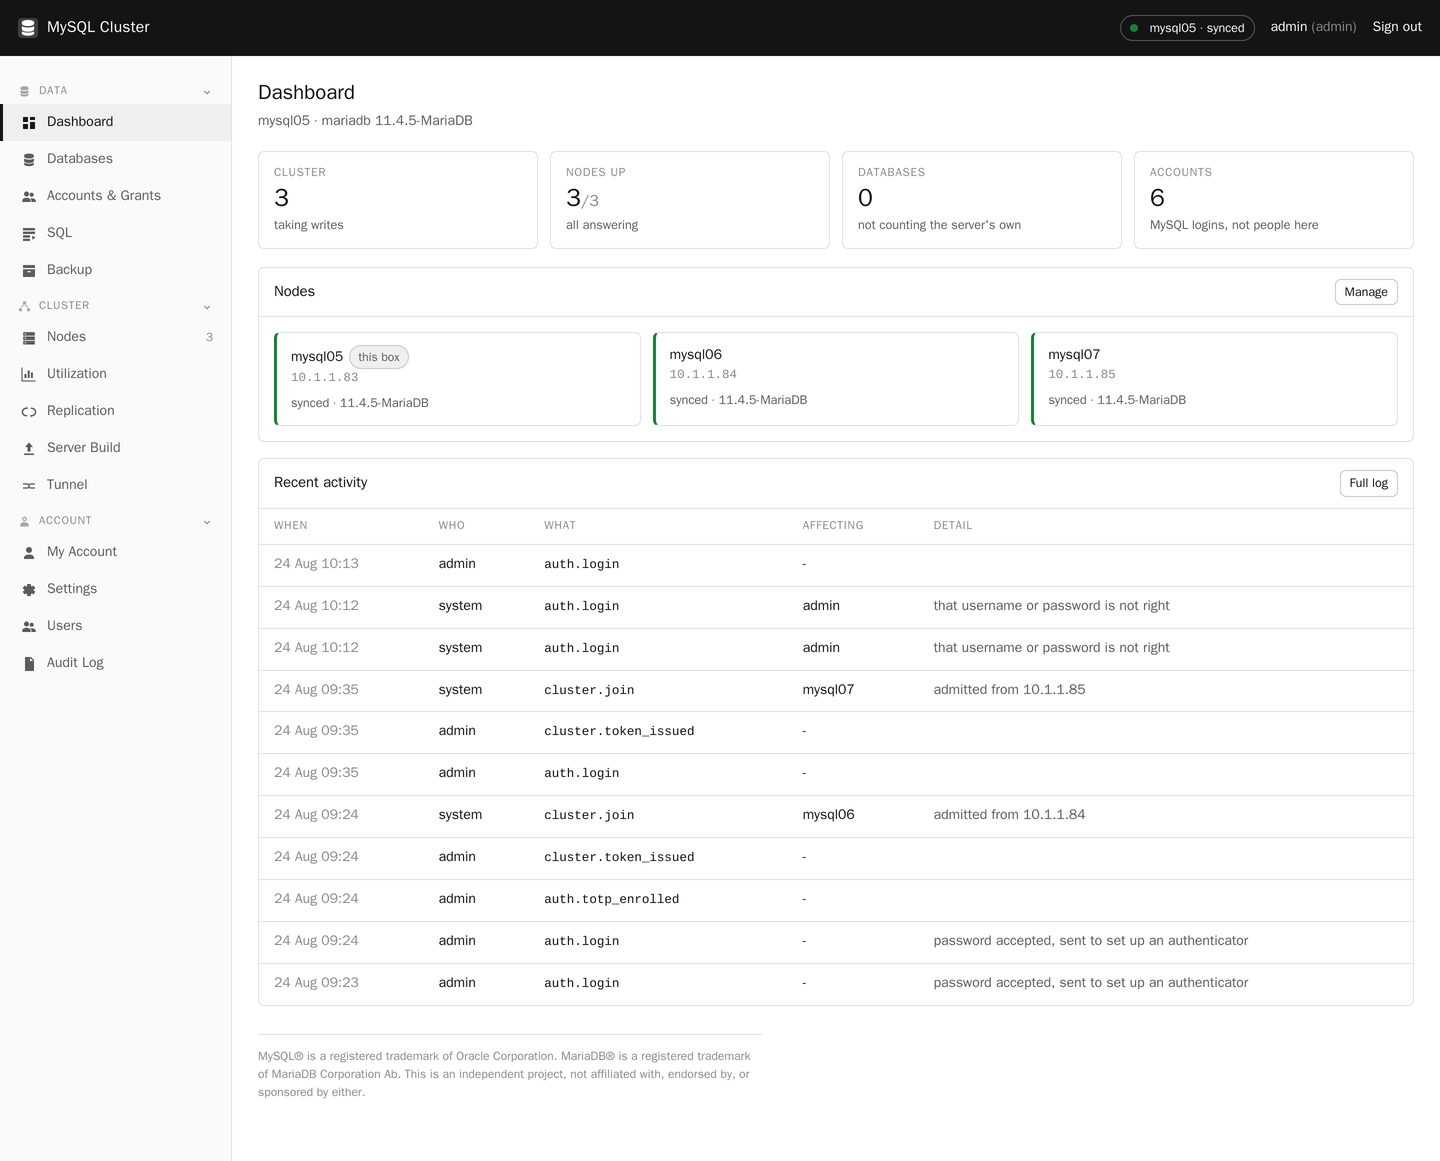
Task: Click the IP 10.1.1.83 on mysql05 card
Action: tap(324, 377)
